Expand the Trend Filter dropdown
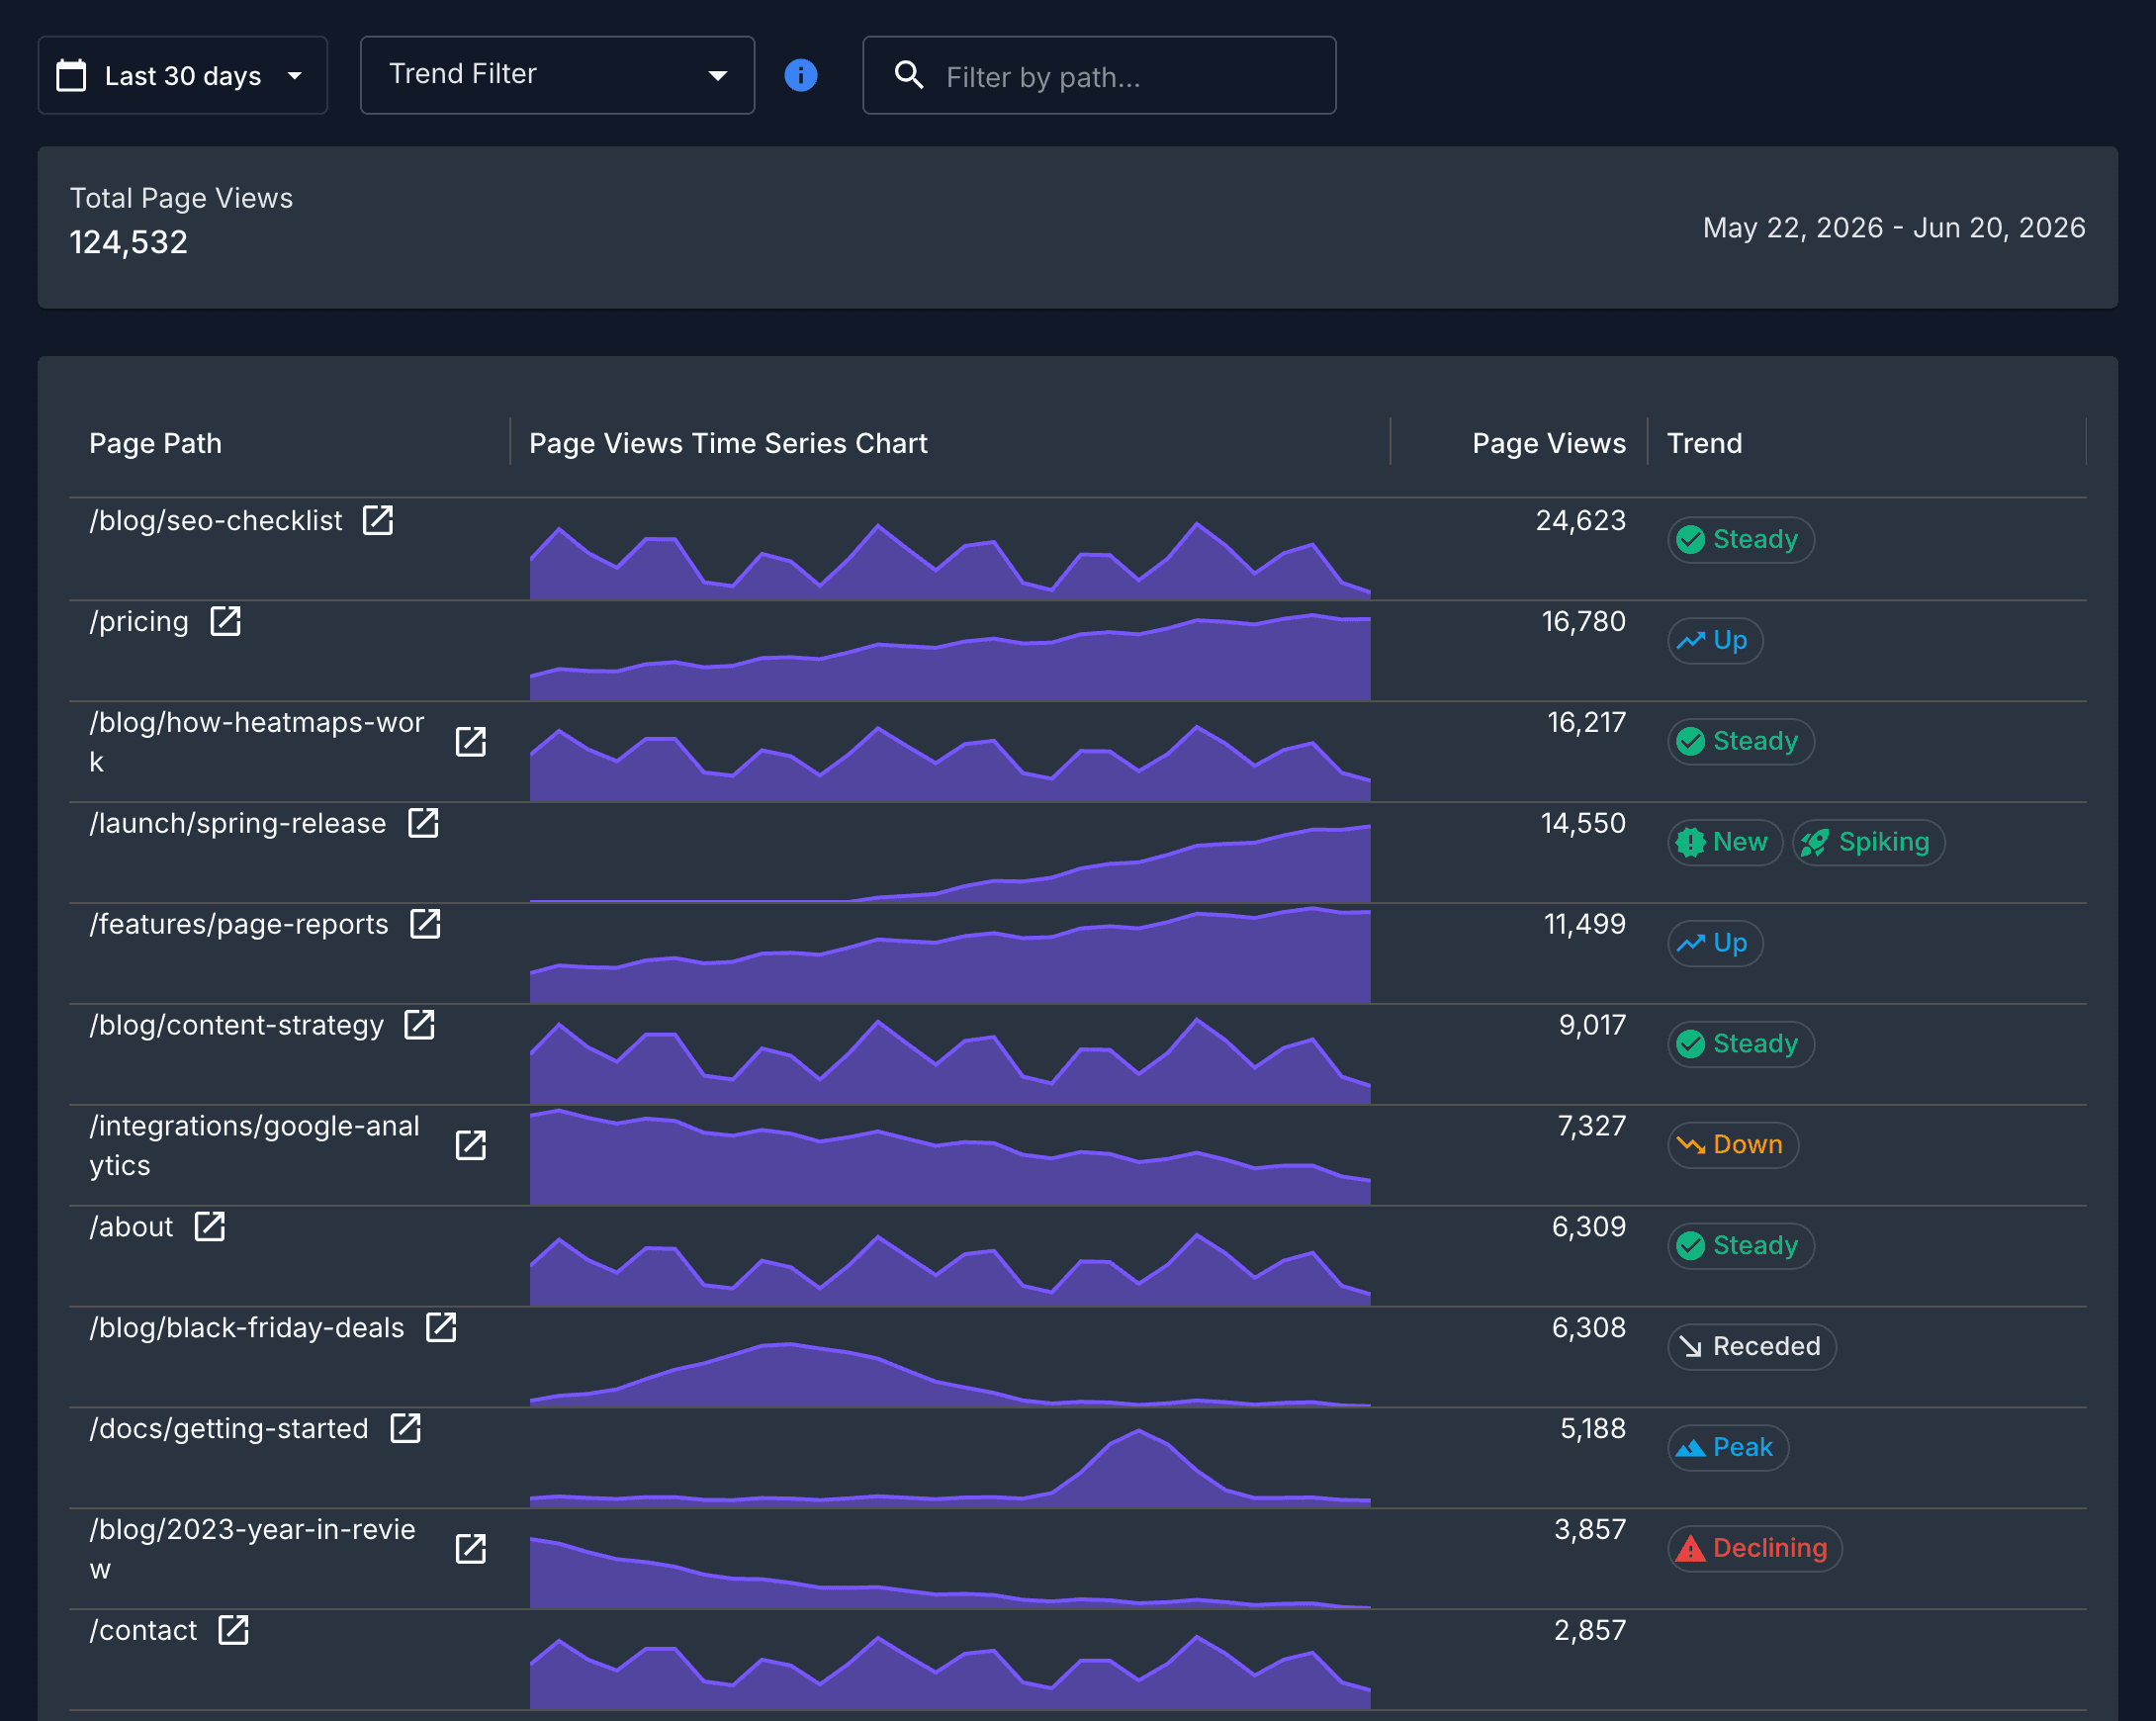 point(557,75)
